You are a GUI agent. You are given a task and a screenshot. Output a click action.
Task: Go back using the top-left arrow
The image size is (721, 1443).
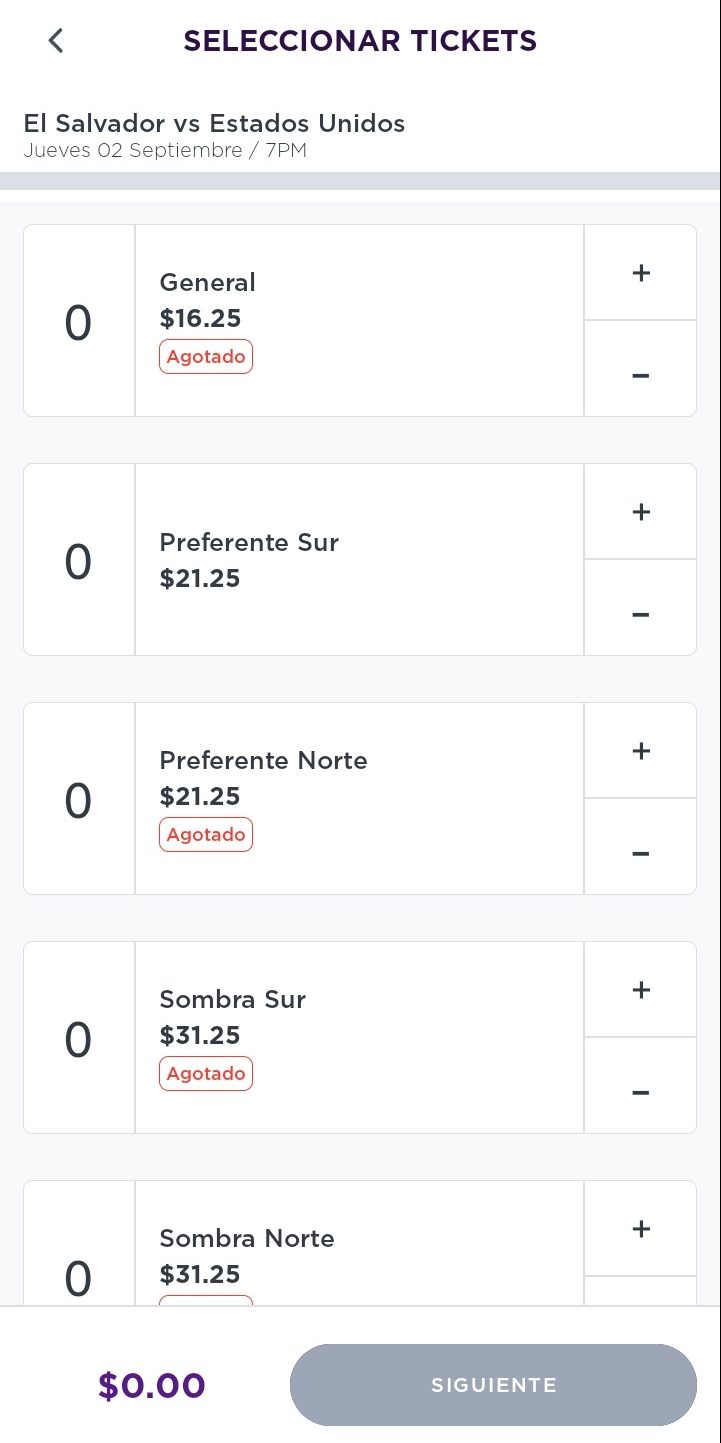click(56, 41)
